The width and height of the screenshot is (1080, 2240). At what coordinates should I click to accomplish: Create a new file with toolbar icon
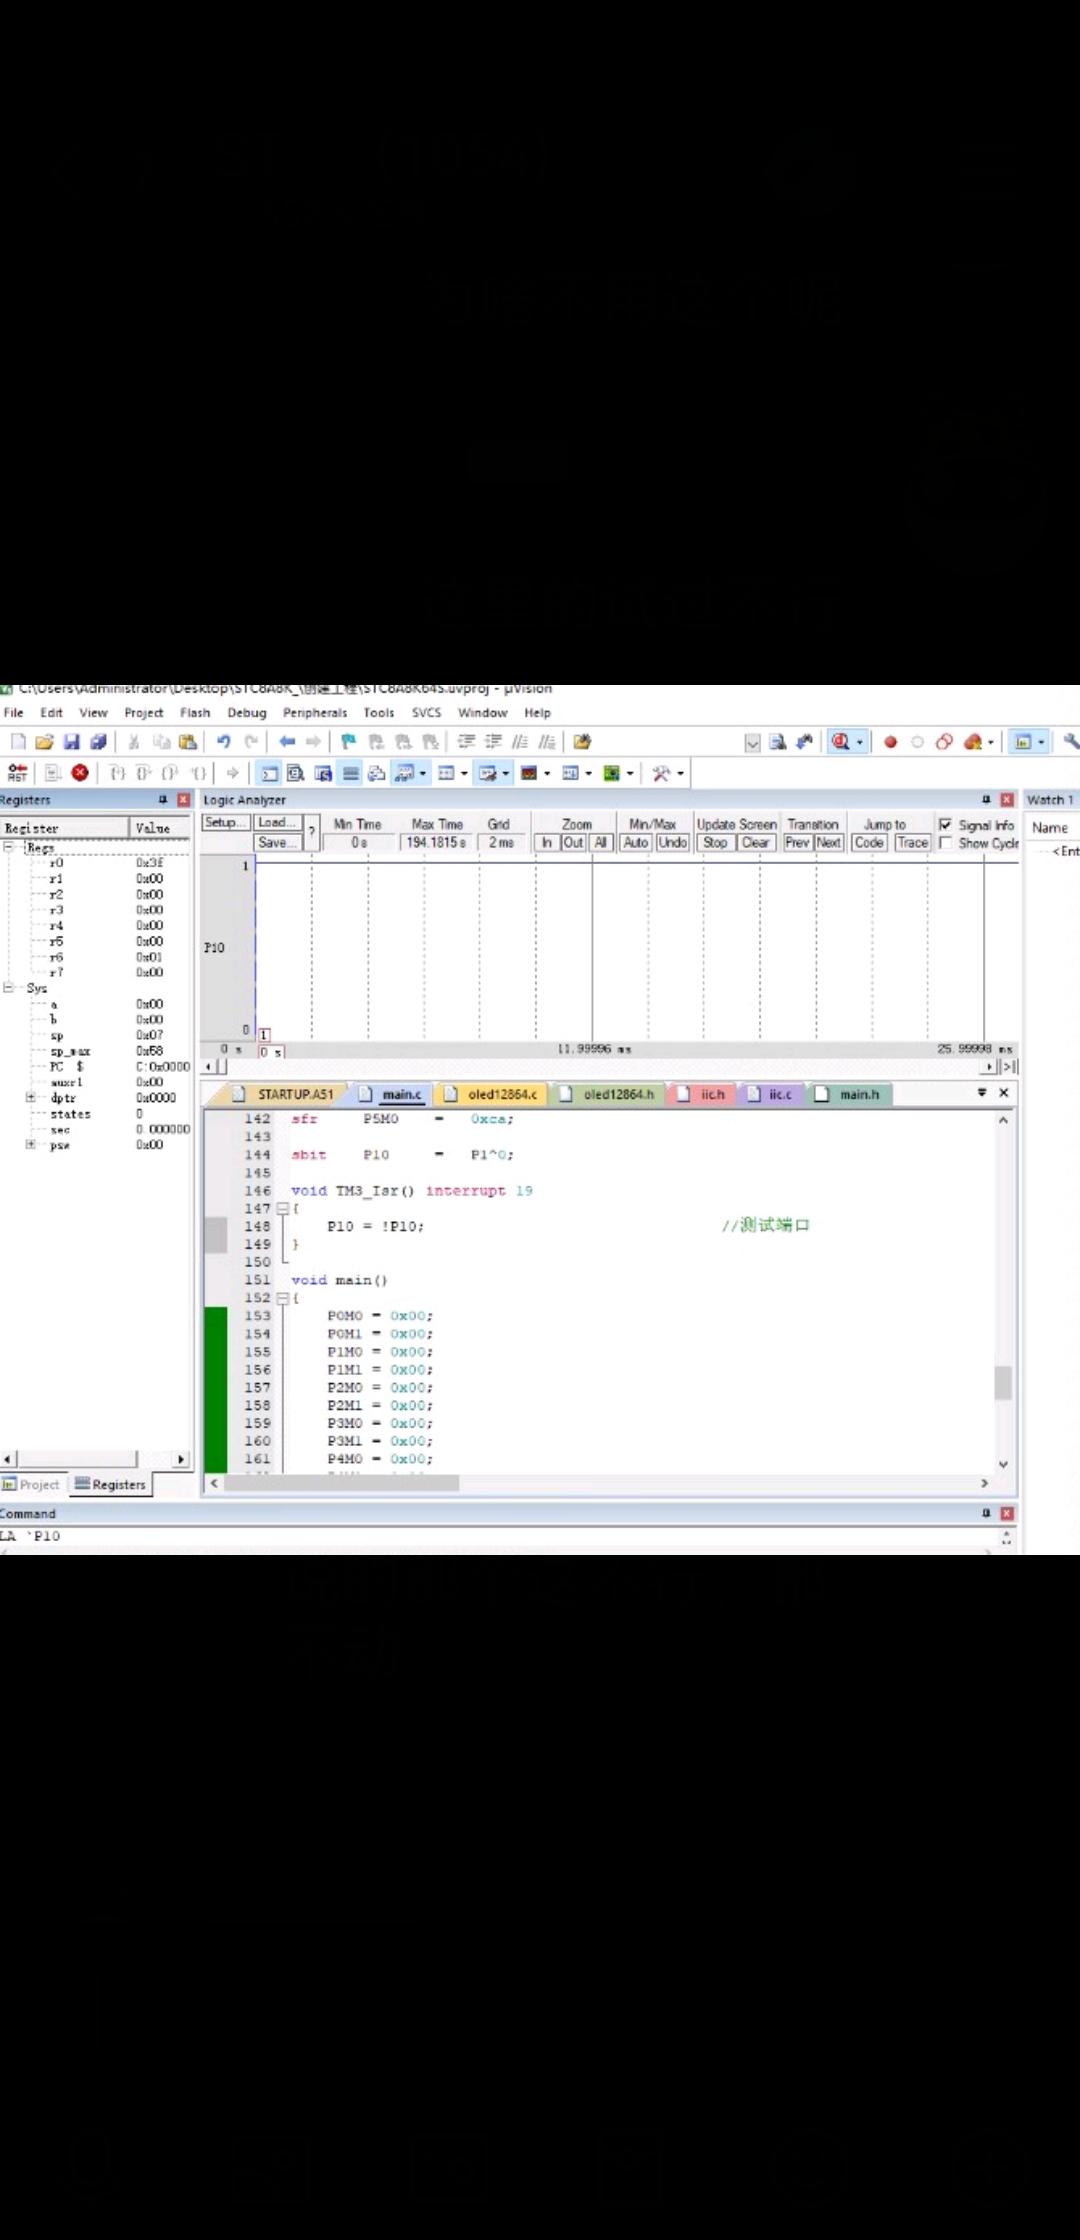pos(18,742)
